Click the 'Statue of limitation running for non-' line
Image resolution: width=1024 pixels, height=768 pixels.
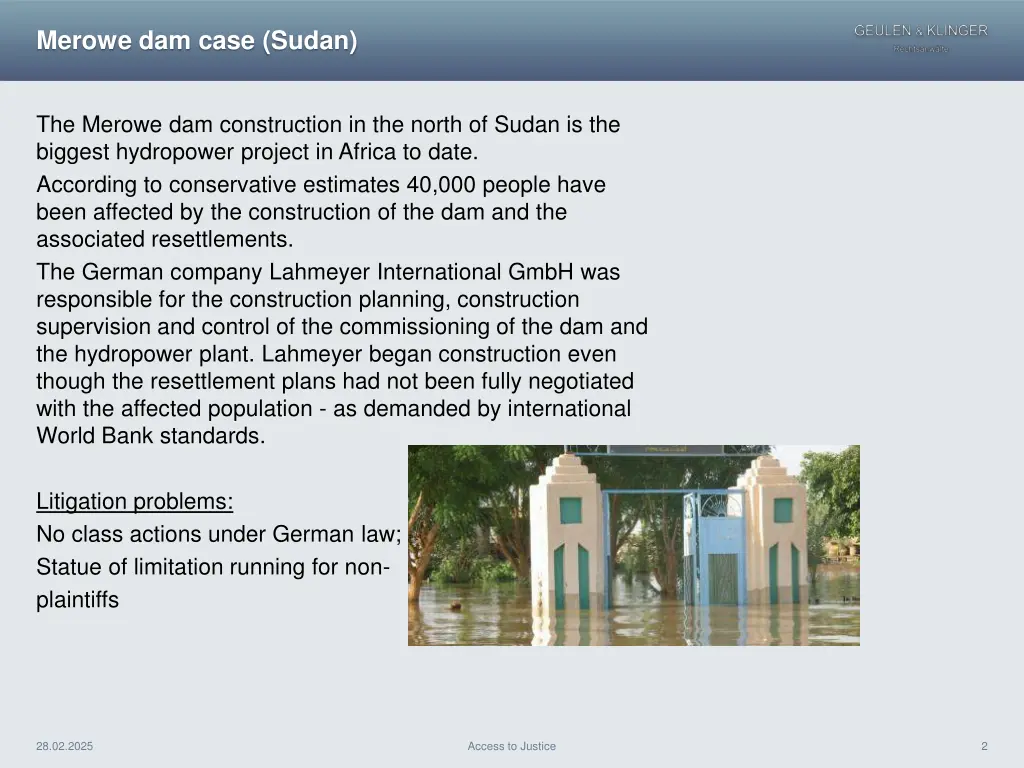click(x=212, y=567)
